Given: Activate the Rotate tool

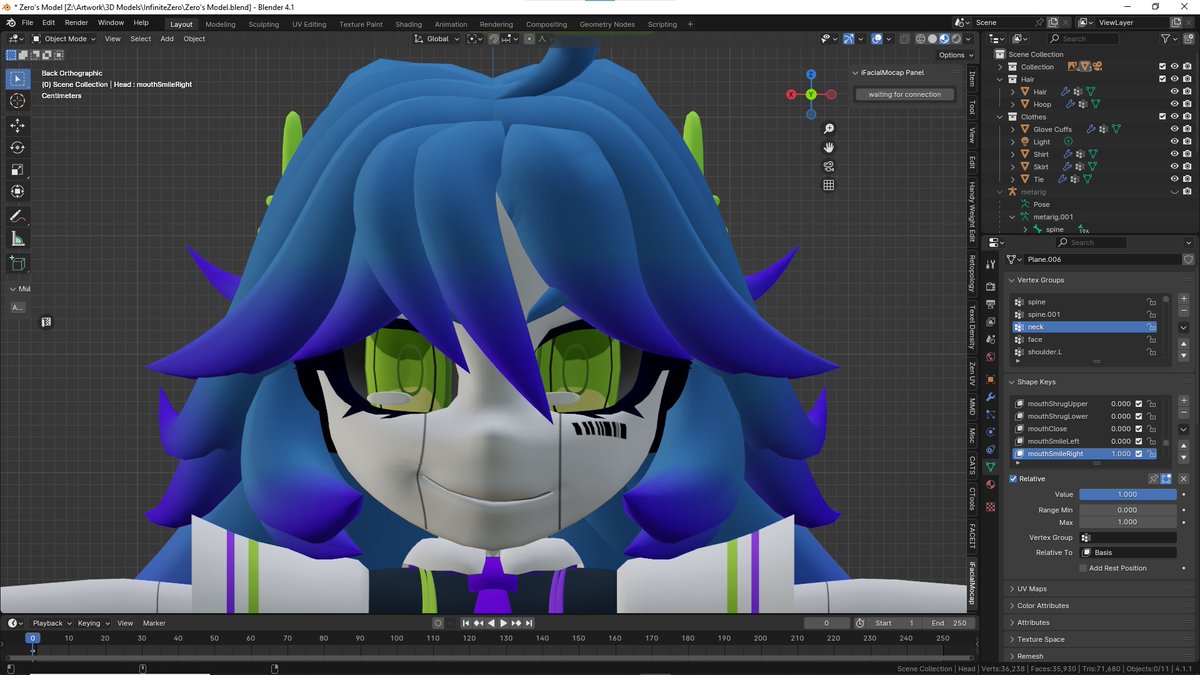Looking at the screenshot, I should (x=17, y=147).
